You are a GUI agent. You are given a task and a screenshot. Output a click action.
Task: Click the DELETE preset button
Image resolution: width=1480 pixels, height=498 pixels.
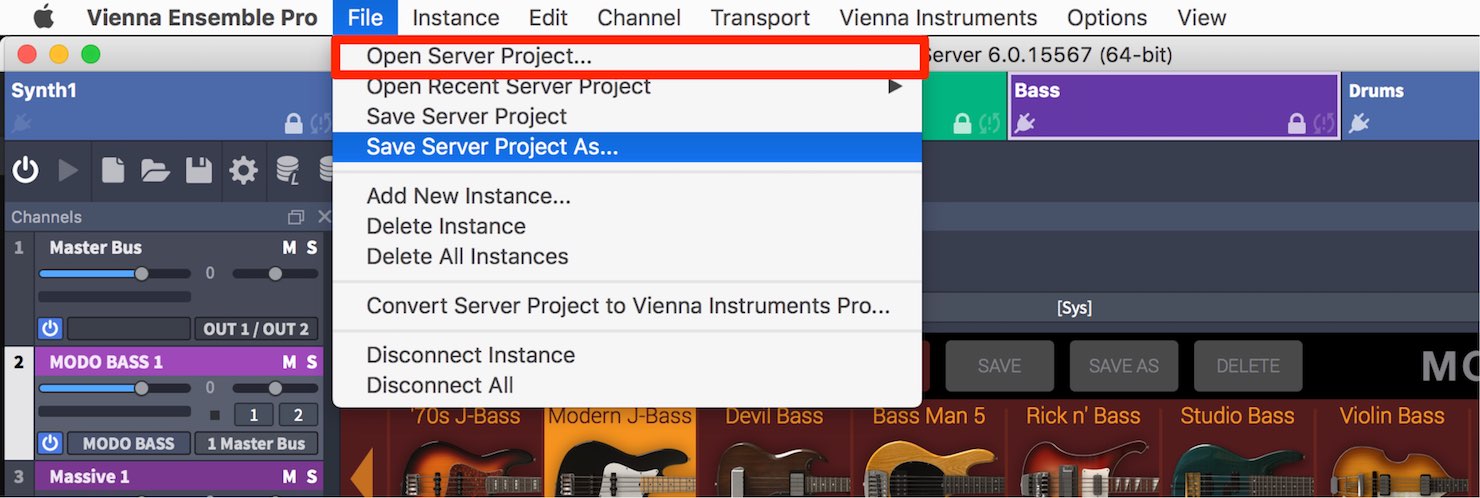(x=1248, y=366)
